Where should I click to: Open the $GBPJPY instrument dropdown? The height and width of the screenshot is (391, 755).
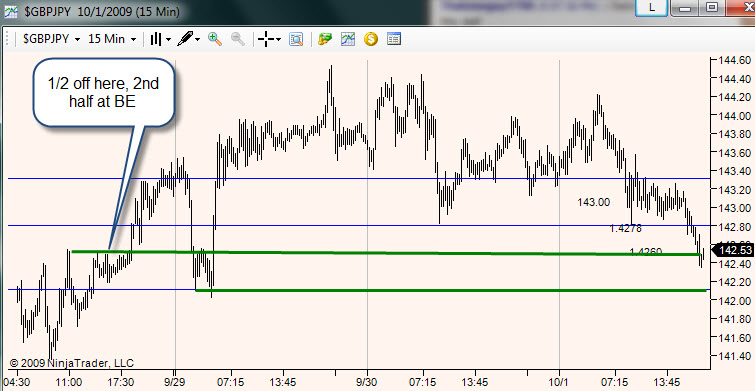(51, 39)
